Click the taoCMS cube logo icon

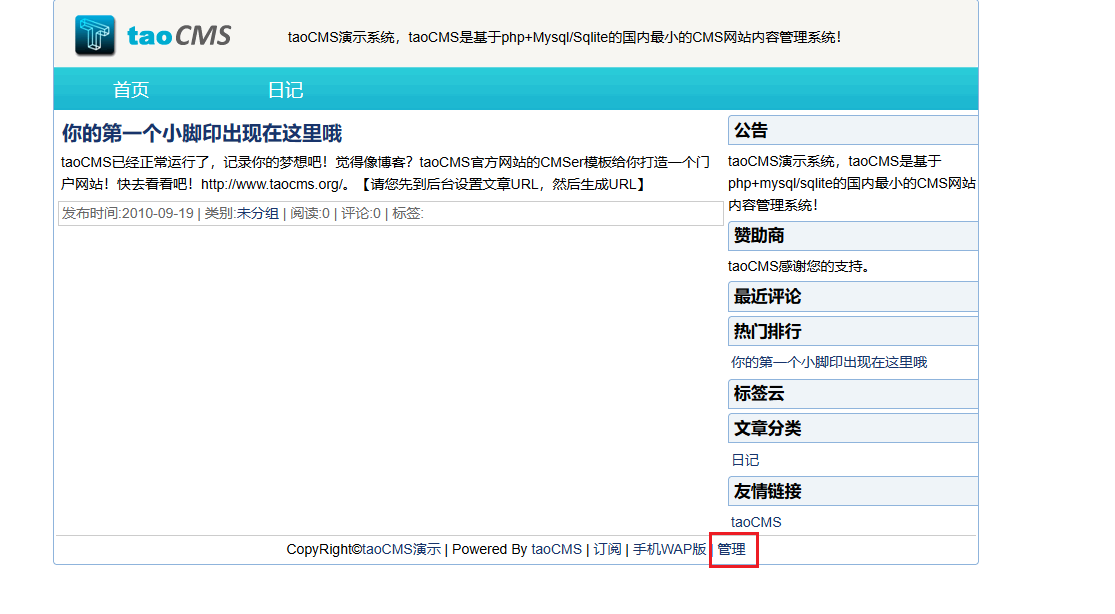[x=95, y=36]
